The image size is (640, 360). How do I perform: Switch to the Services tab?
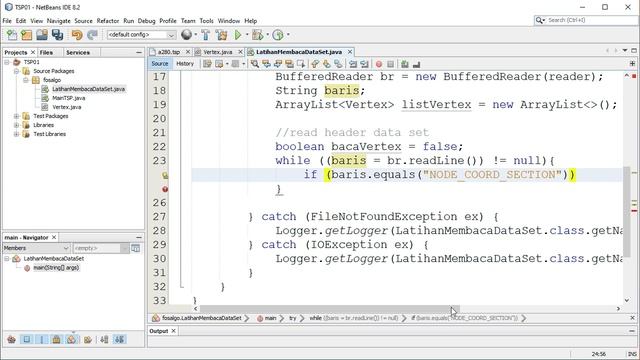coord(78,53)
